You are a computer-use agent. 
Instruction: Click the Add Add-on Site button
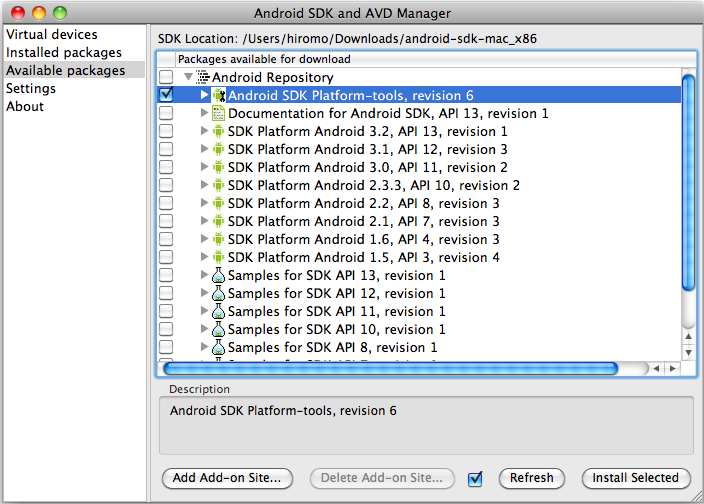click(227, 478)
